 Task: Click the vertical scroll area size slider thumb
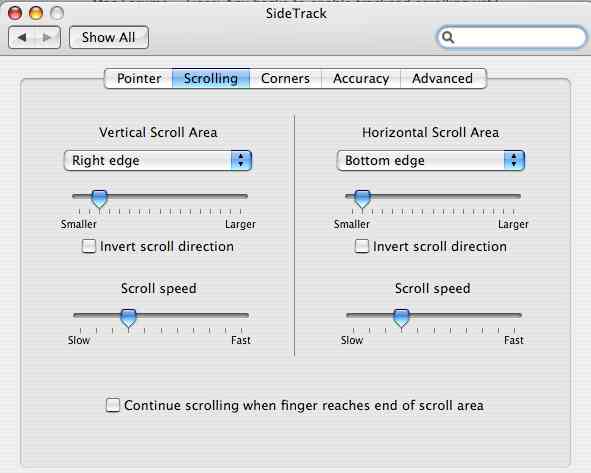click(100, 199)
